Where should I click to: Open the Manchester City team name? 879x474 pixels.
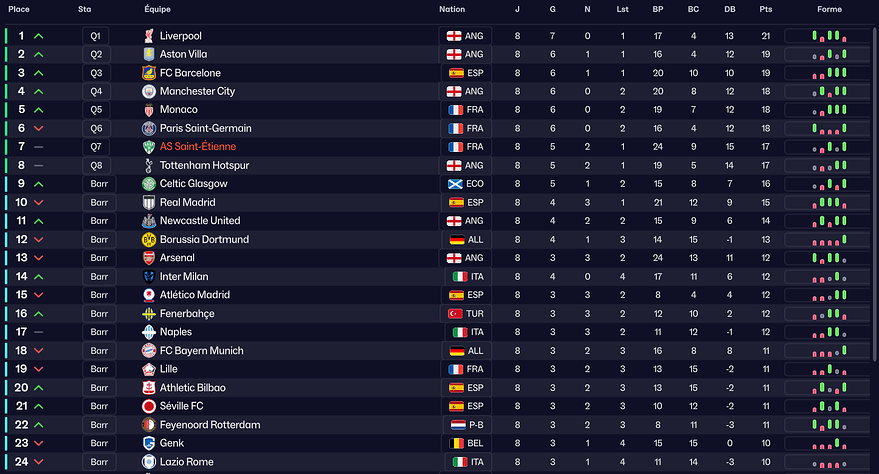pyautogui.click(x=197, y=92)
